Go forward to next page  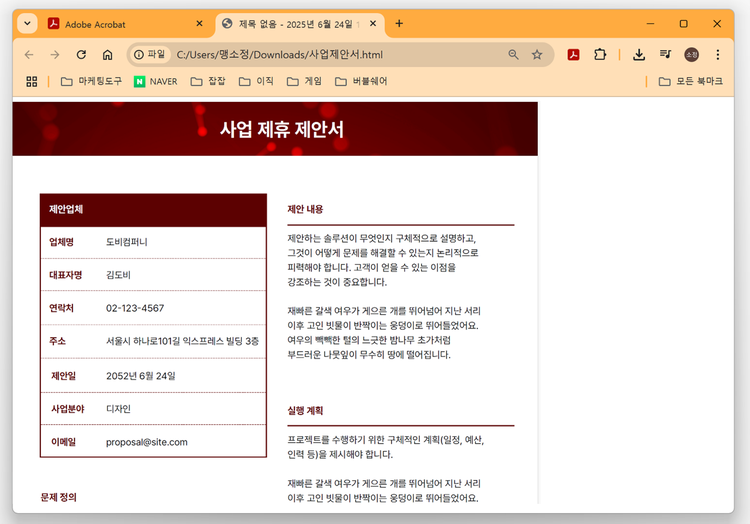tap(55, 55)
